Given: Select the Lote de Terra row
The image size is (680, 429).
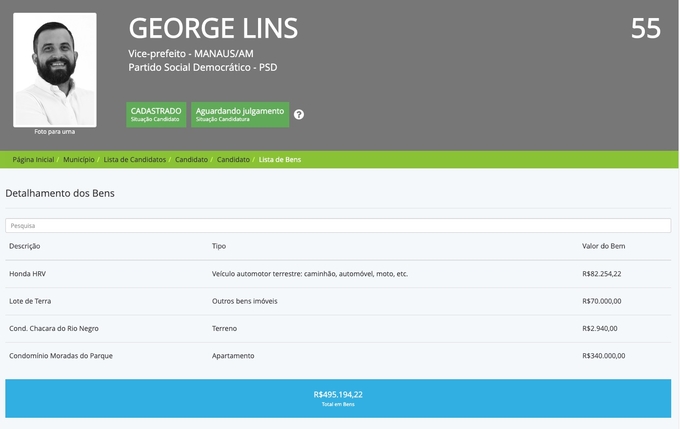Looking at the screenshot, I should 30,300.
